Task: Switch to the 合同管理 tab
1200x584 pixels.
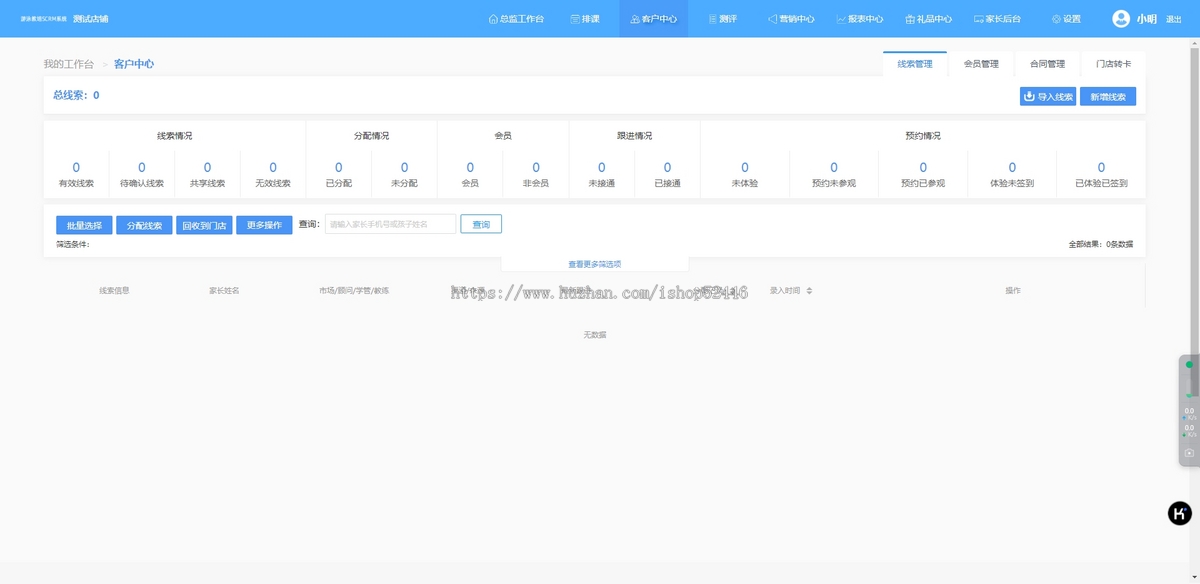Action: [1047, 64]
